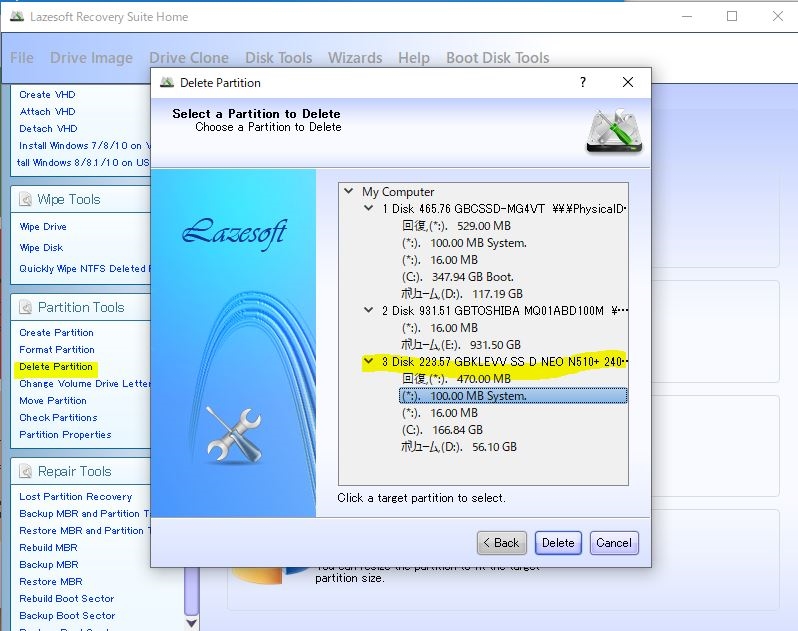
Task: Click the Repair Tools section icon
Action: tap(25, 471)
